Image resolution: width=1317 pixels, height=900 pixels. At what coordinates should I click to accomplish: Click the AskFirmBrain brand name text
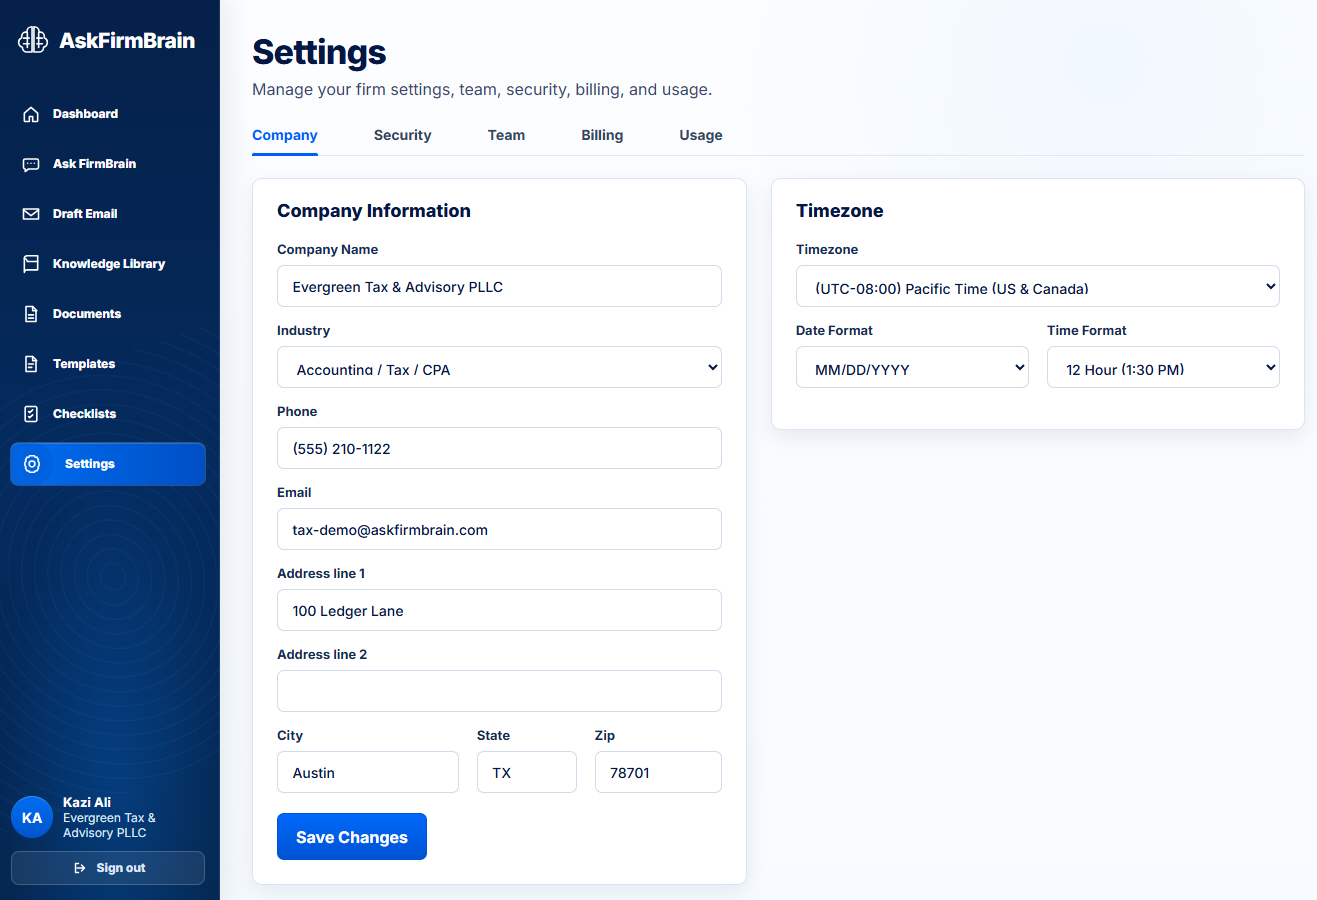127,41
